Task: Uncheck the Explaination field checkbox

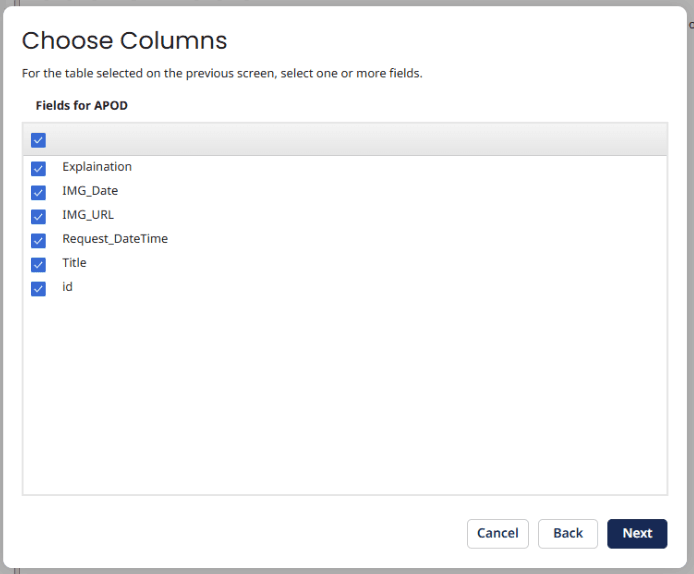Action: coord(38,168)
